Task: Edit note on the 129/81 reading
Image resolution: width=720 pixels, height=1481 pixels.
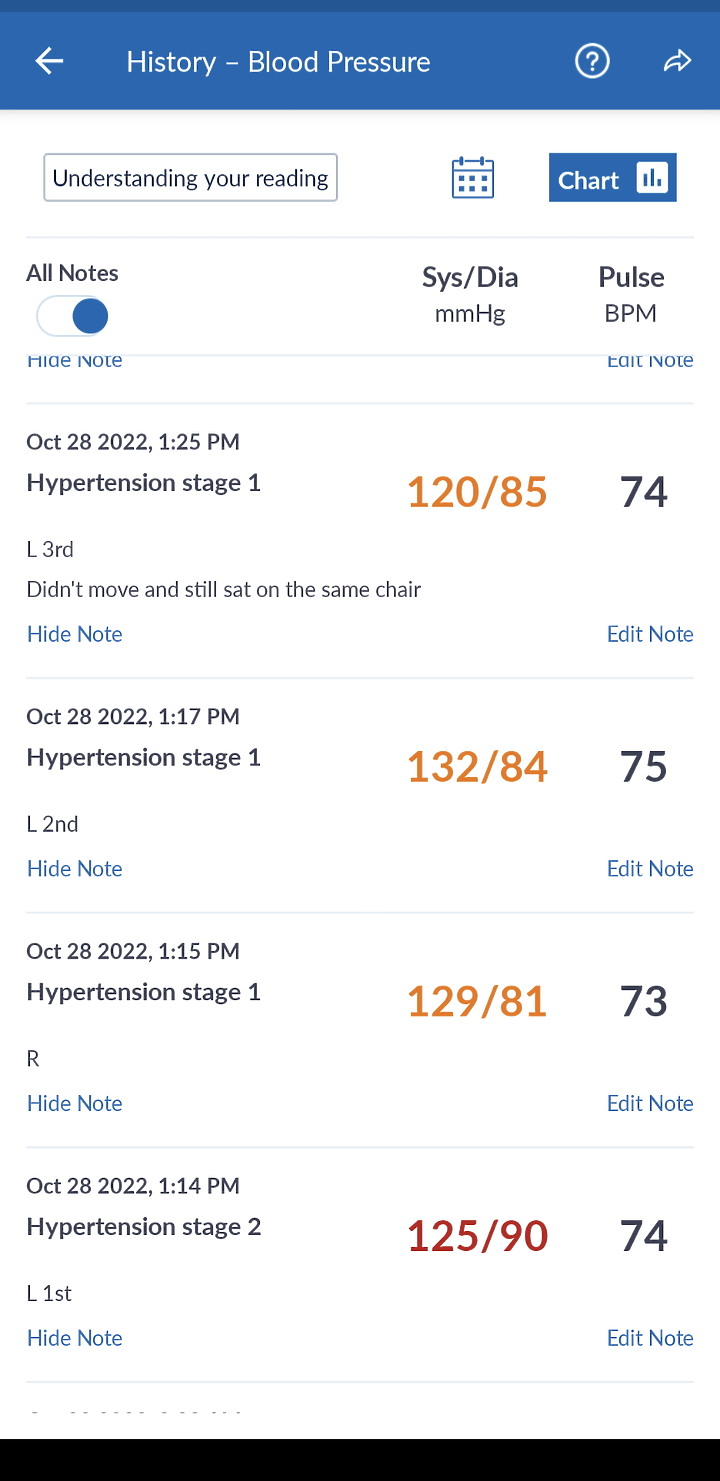Action: point(650,1104)
